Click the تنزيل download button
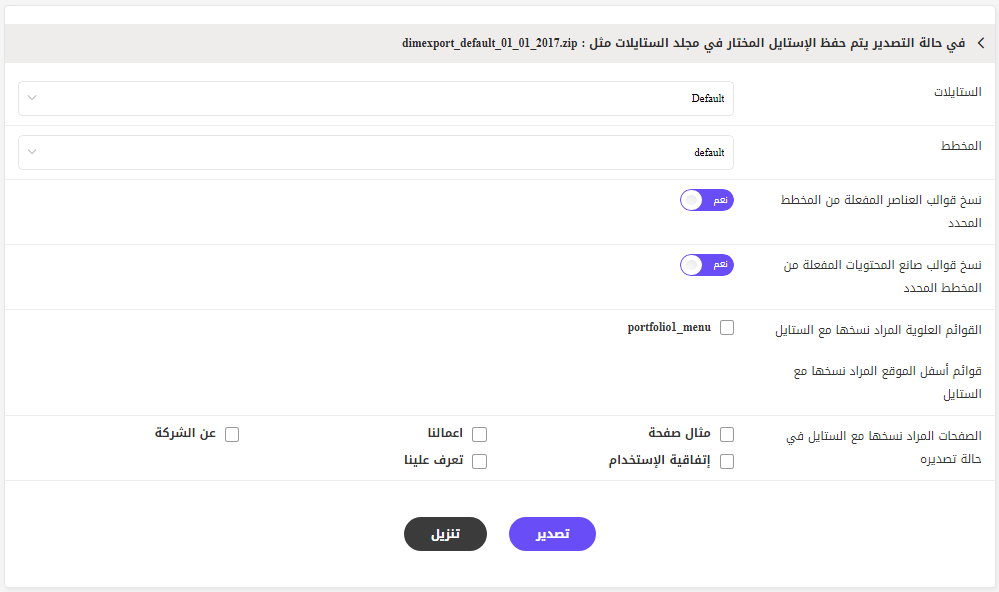 (445, 534)
